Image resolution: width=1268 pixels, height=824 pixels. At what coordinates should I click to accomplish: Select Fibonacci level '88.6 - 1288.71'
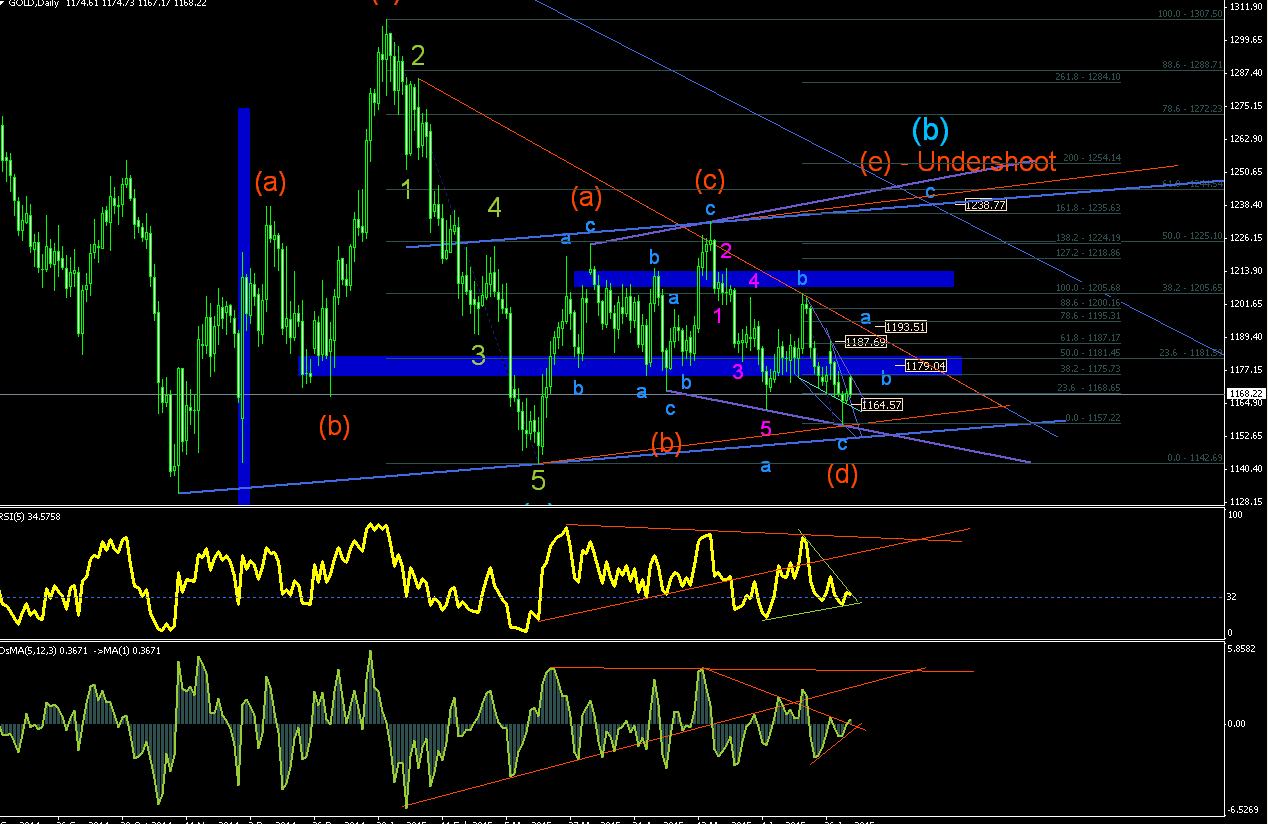click(x=1192, y=65)
